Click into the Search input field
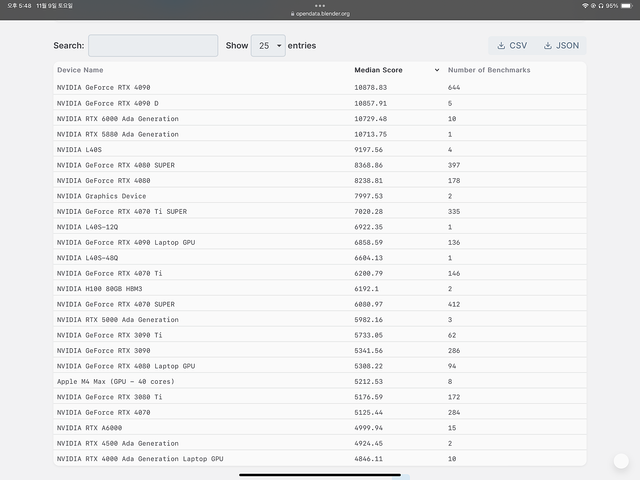 pyautogui.click(x=153, y=45)
